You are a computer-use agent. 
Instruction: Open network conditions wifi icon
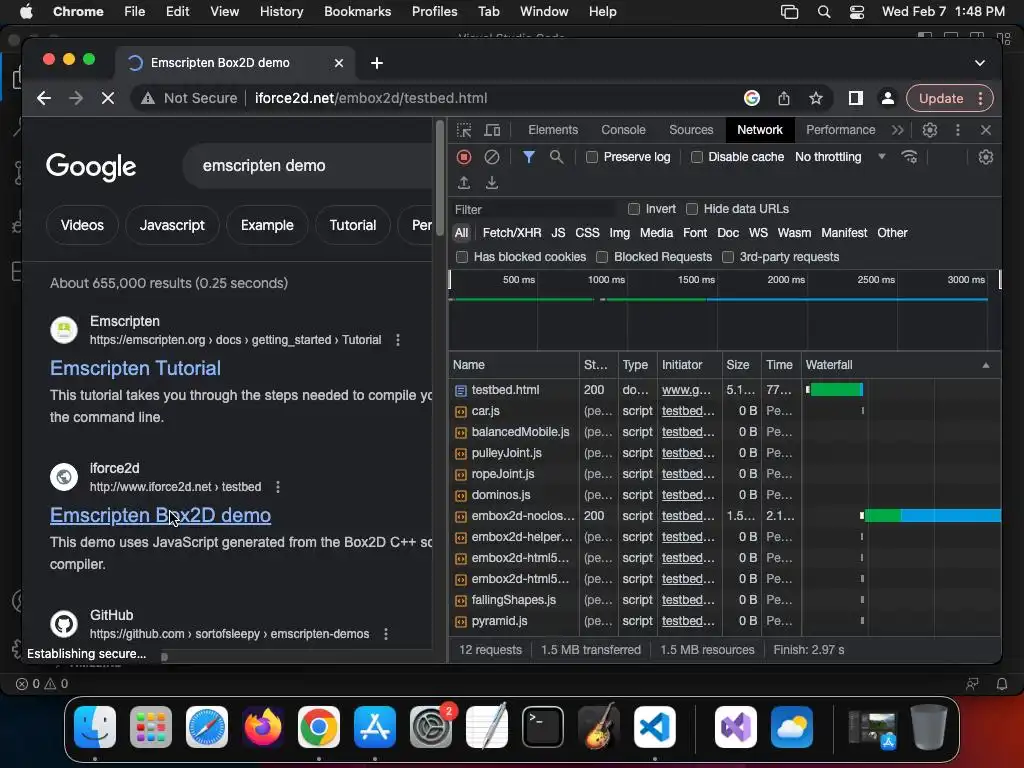(909, 157)
